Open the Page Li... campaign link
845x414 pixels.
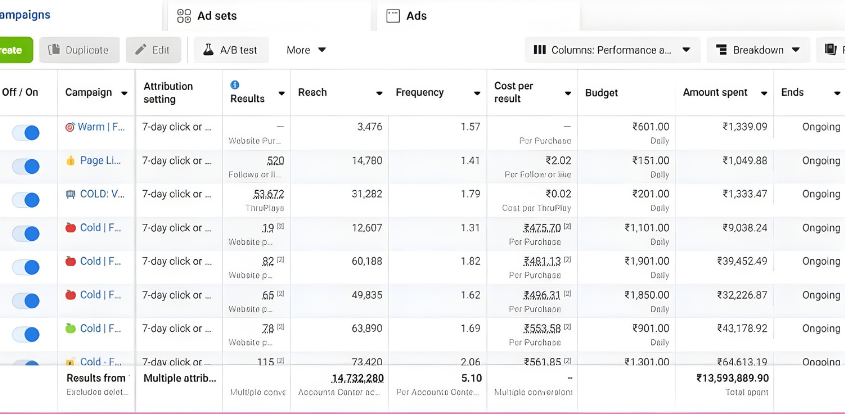point(100,161)
